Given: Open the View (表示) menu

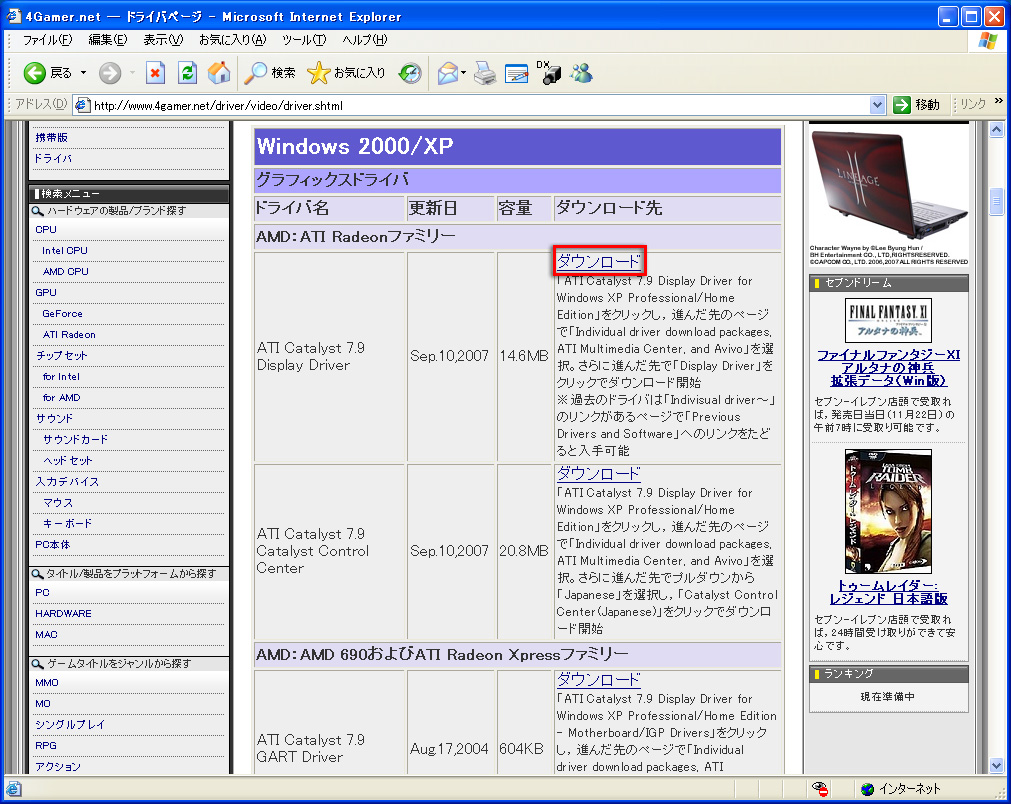Looking at the screenshot, I should (163, 40).
